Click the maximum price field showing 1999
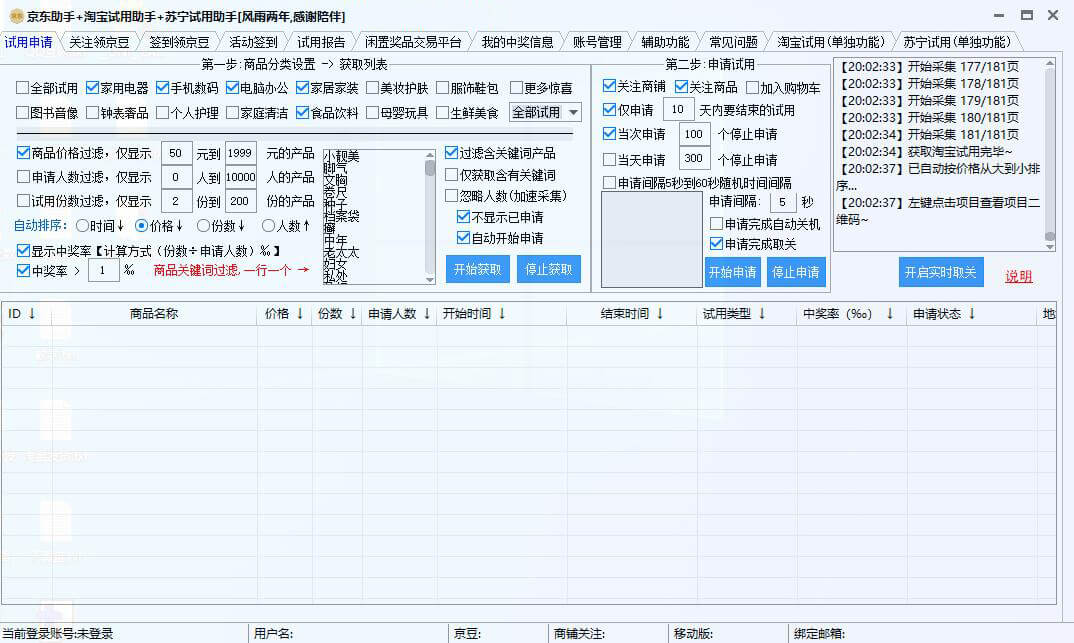The image size is (1074, 643). coord(240,153)
